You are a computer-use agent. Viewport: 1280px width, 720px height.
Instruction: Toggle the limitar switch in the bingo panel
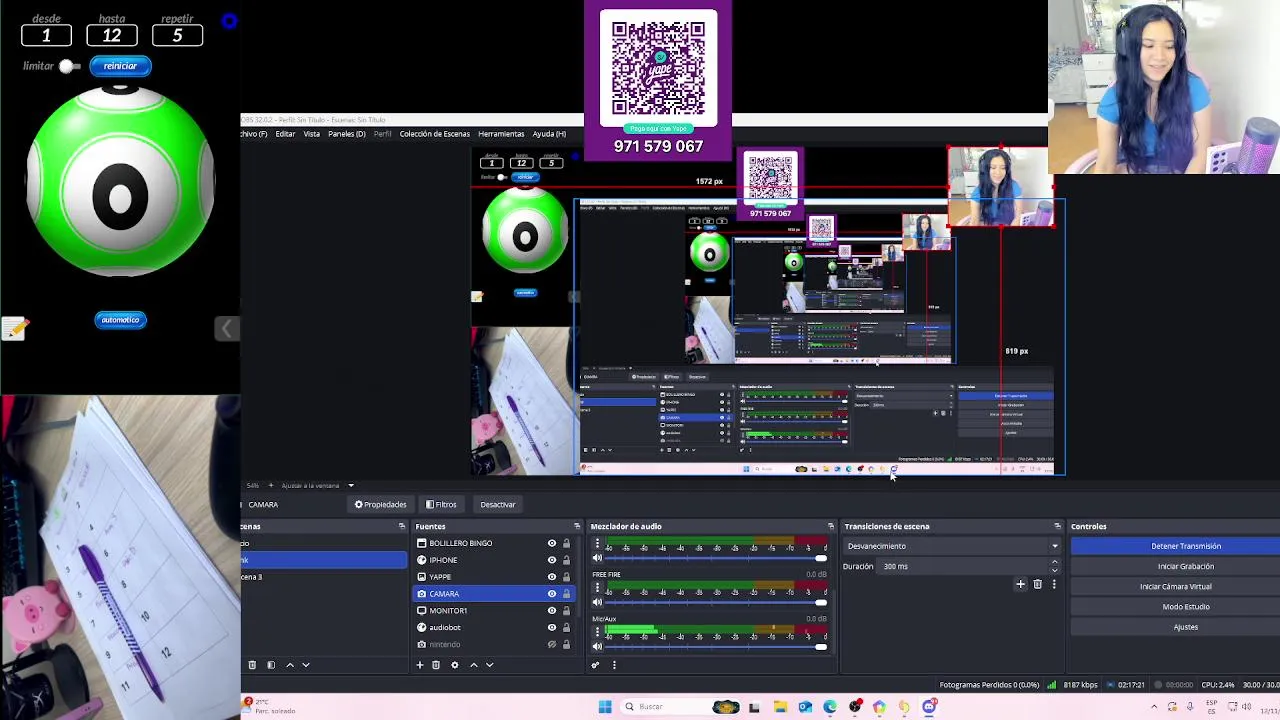69,66
